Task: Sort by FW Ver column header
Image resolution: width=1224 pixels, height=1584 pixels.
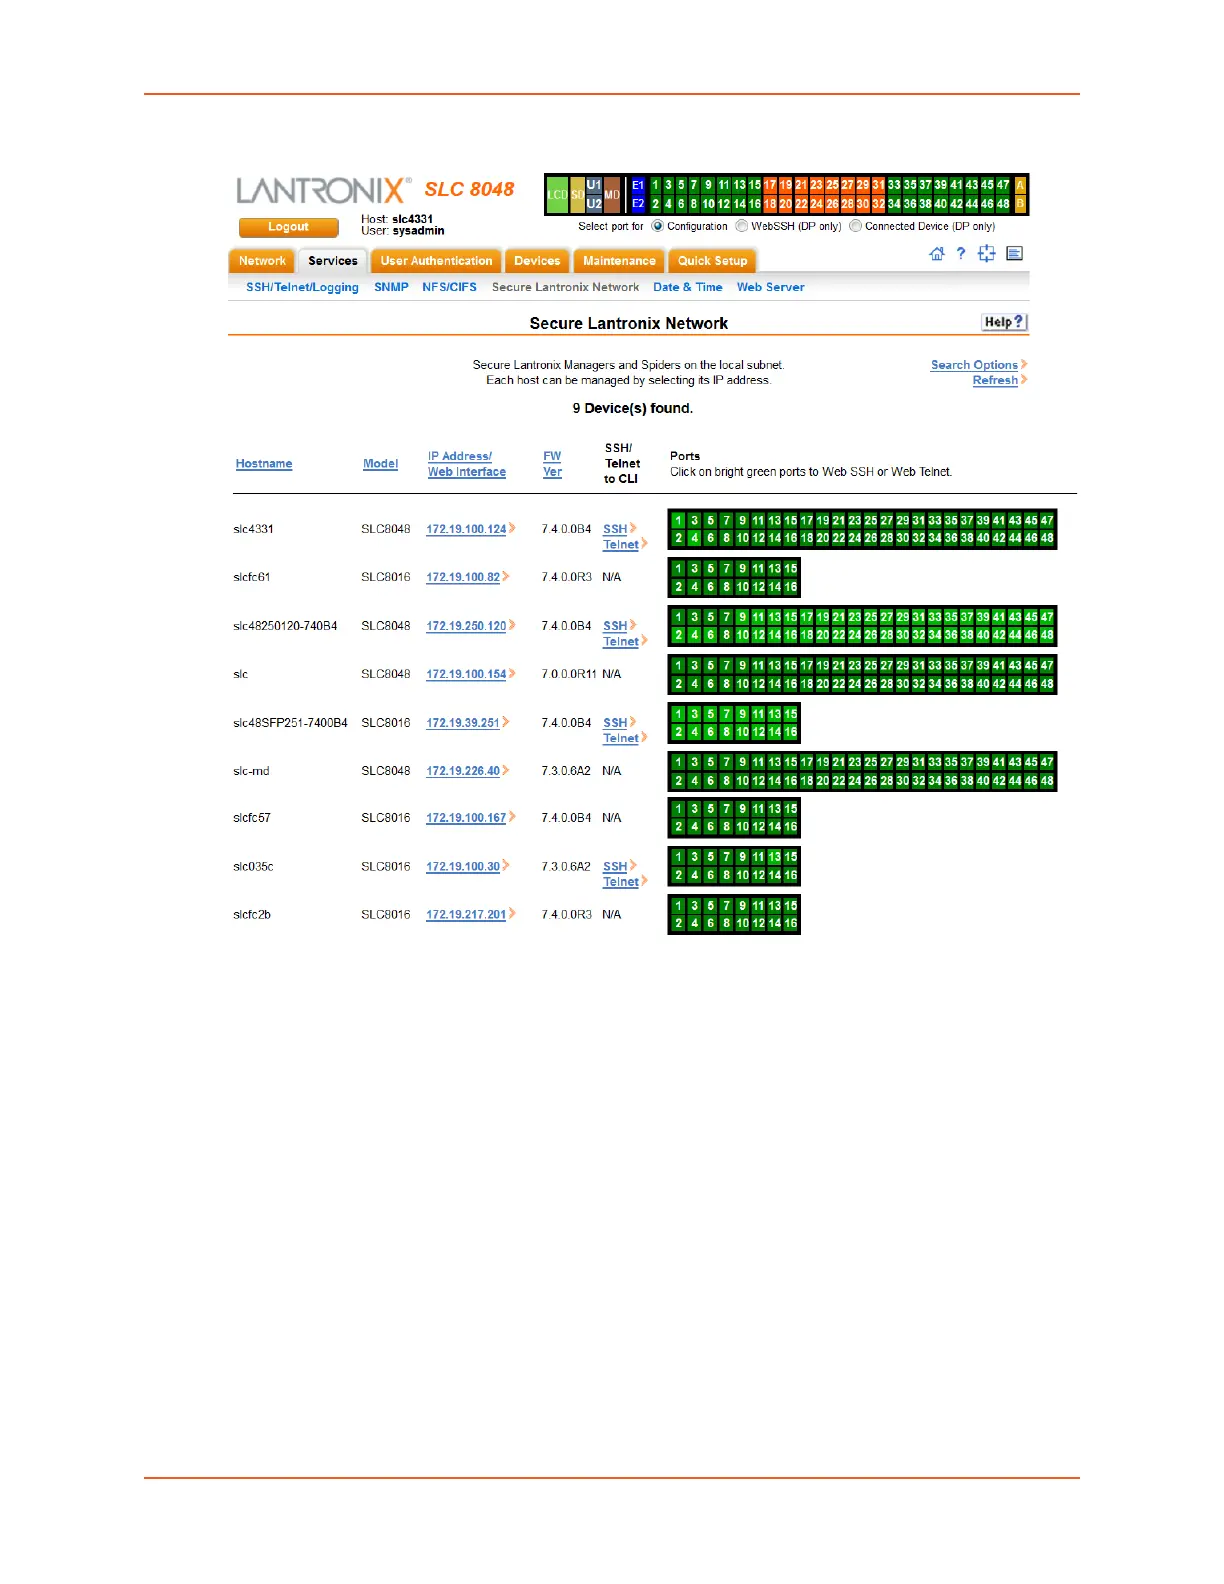Action: click(x=552, y=464)
